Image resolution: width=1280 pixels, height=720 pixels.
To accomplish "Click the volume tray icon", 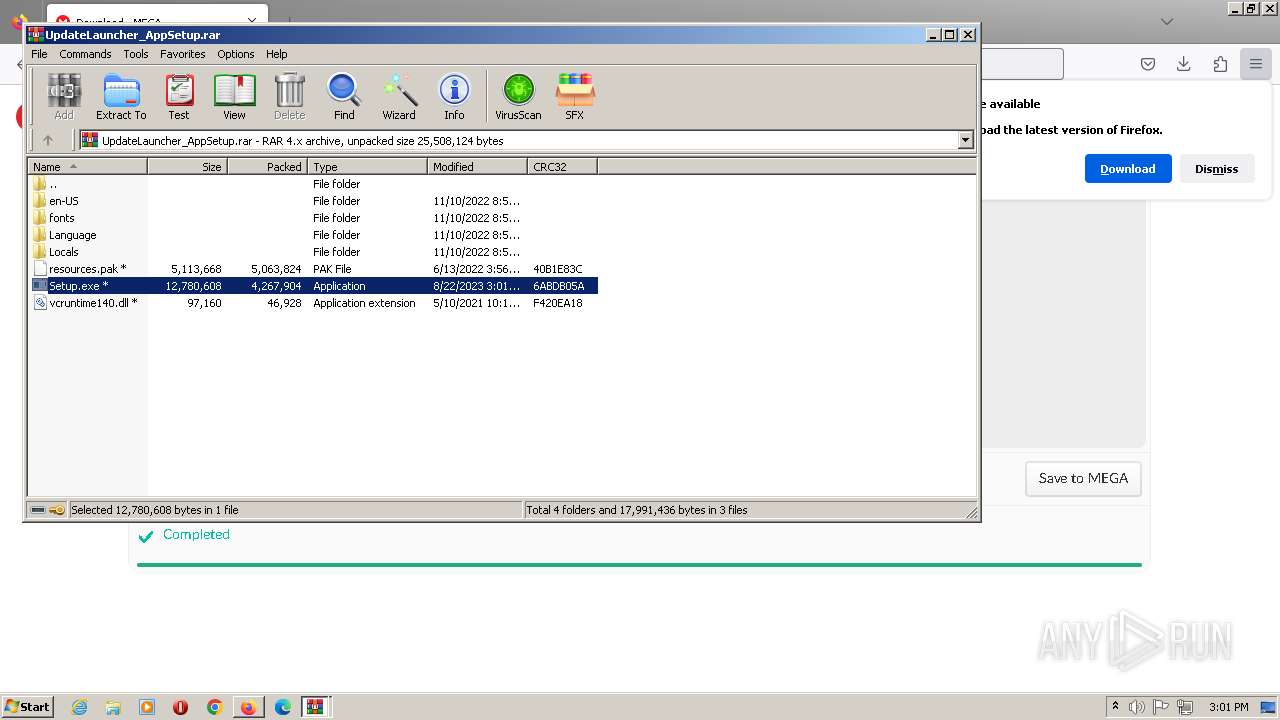I will 1137,707.
